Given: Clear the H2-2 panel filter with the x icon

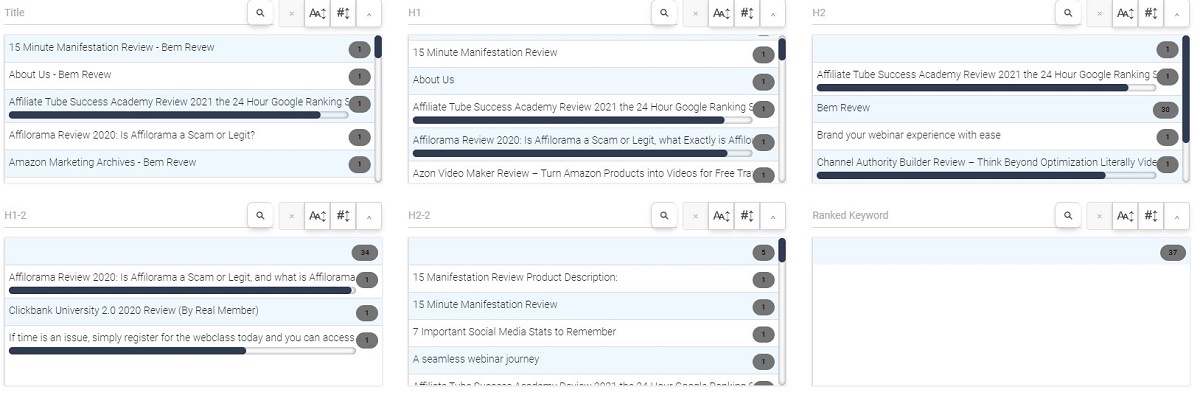Looking at the screenshot, I should click(x=695, y=215).
